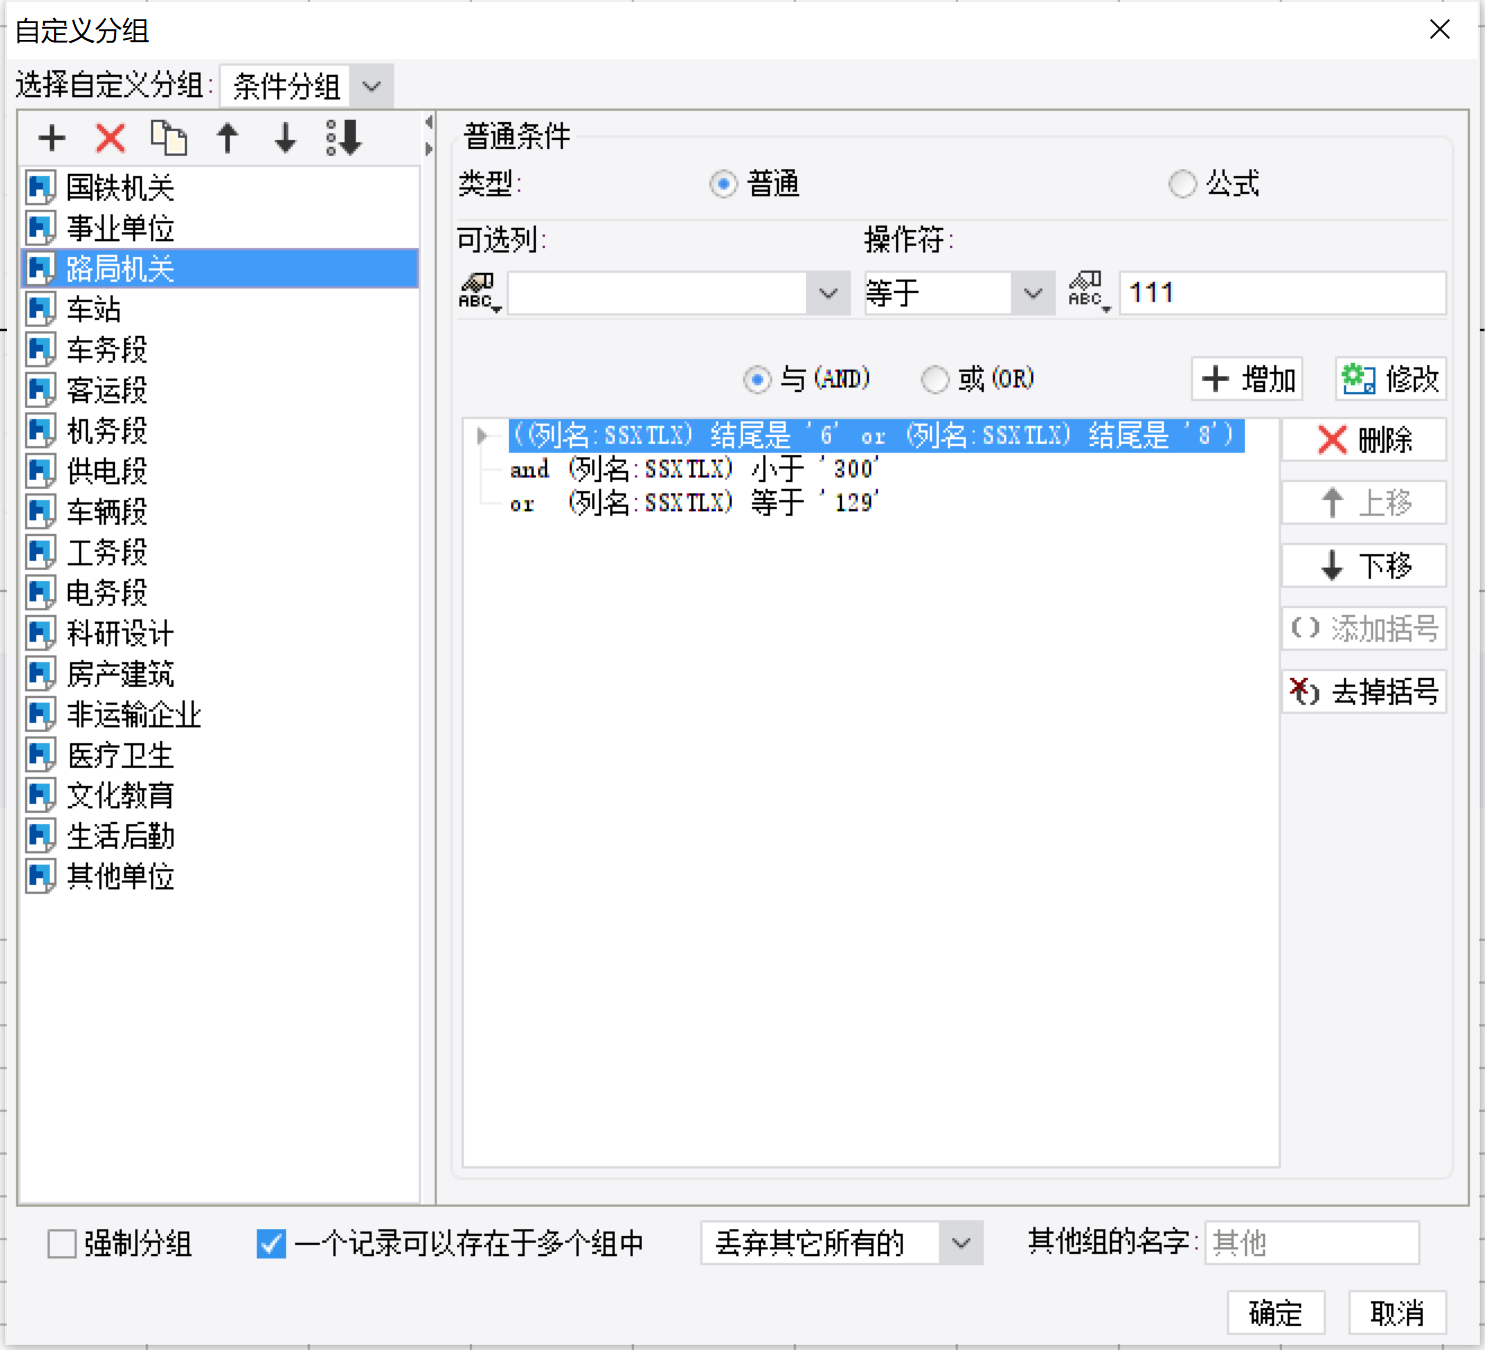This screenshot has width=1485, height=1350.
Task: Click the value field containing 111
Action: point(1283,293)
